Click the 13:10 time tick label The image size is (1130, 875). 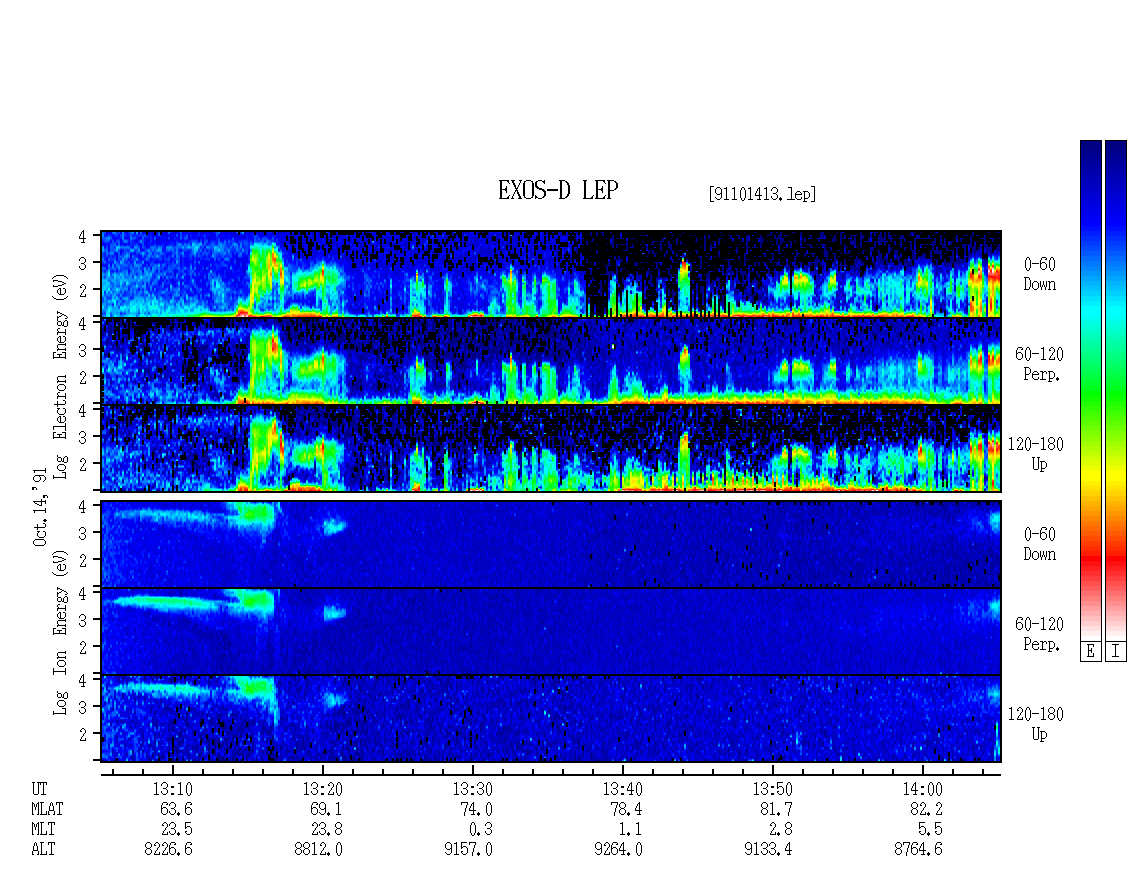[x=172, y=789]
